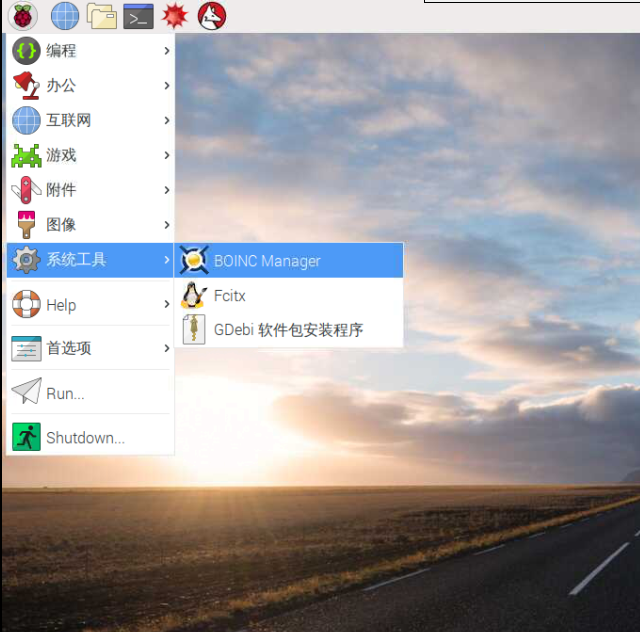Click the 互联网 globe icon in menu
This screenshot has width=640, height=632.
(x=26, y=120)
